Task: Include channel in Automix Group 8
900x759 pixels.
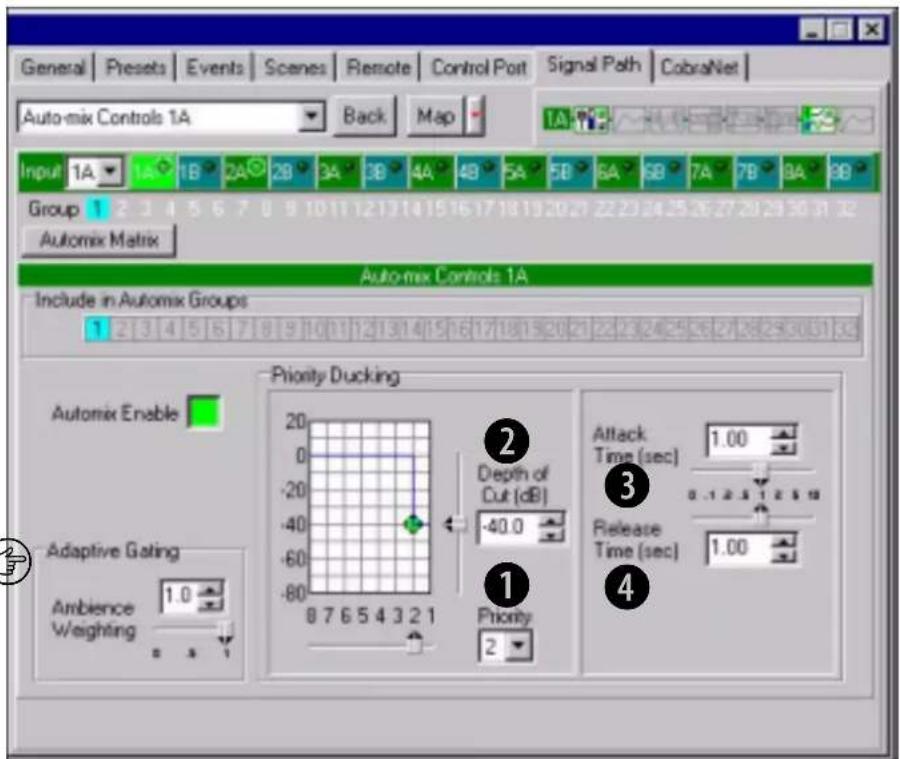Action: (265, 330)
